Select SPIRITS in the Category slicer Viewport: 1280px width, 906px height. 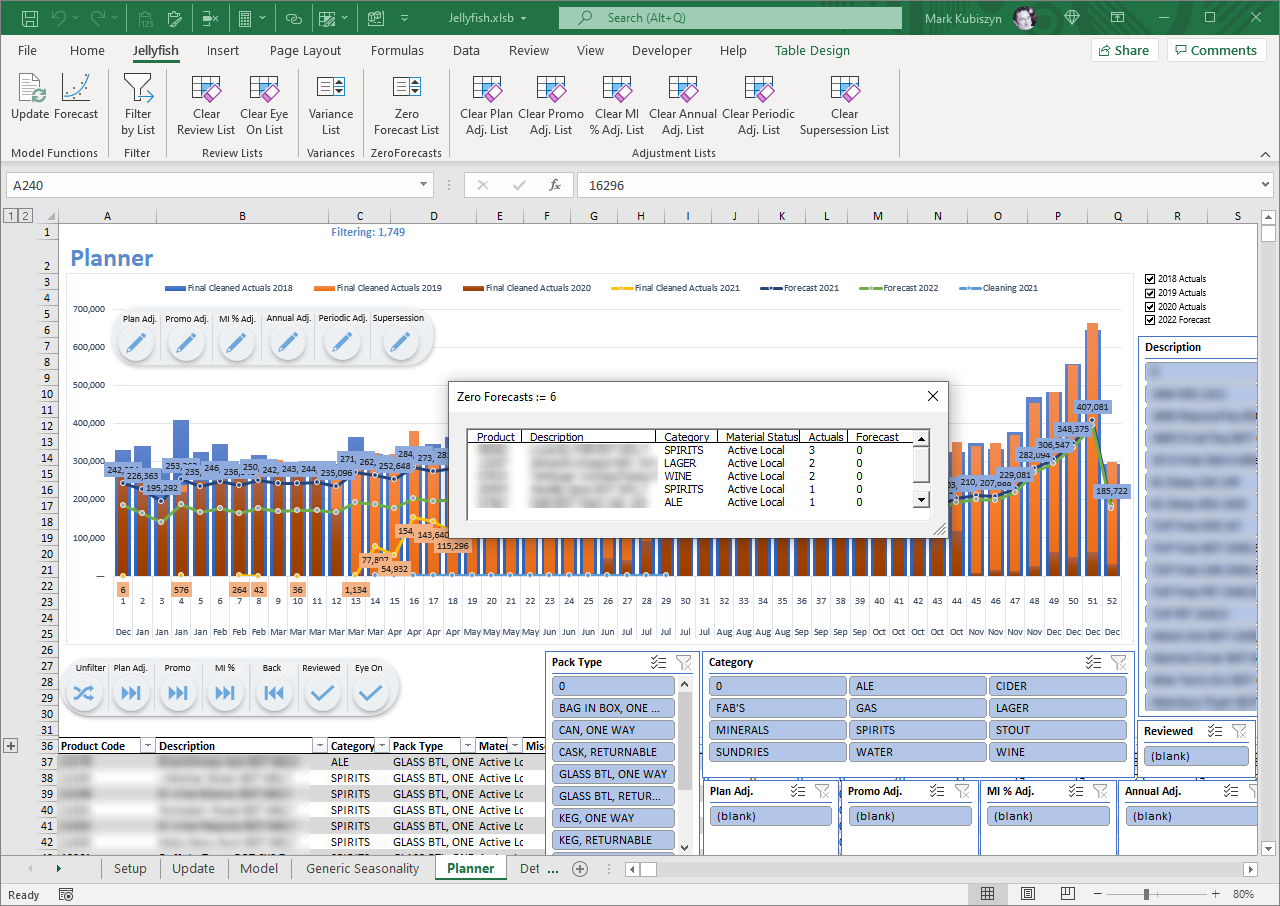(917, 730)
